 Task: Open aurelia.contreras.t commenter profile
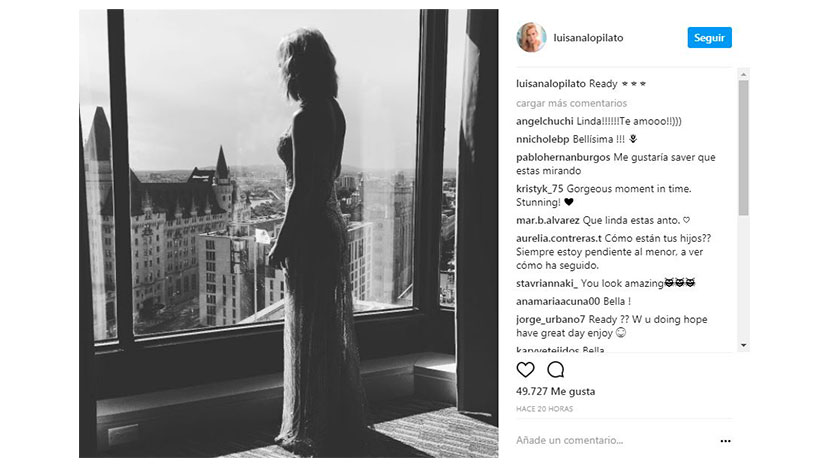tap(559, 238)
